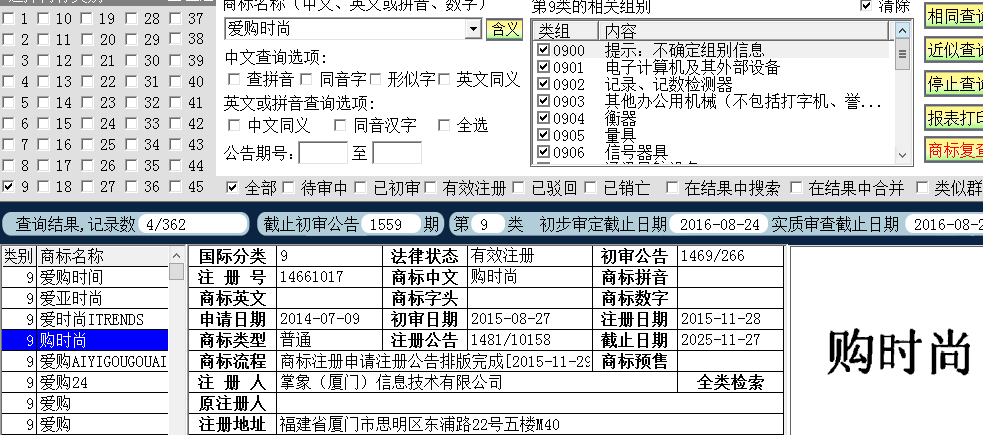Filter by 有效注册 status
The image size is (983, 435).
[431, 187]
